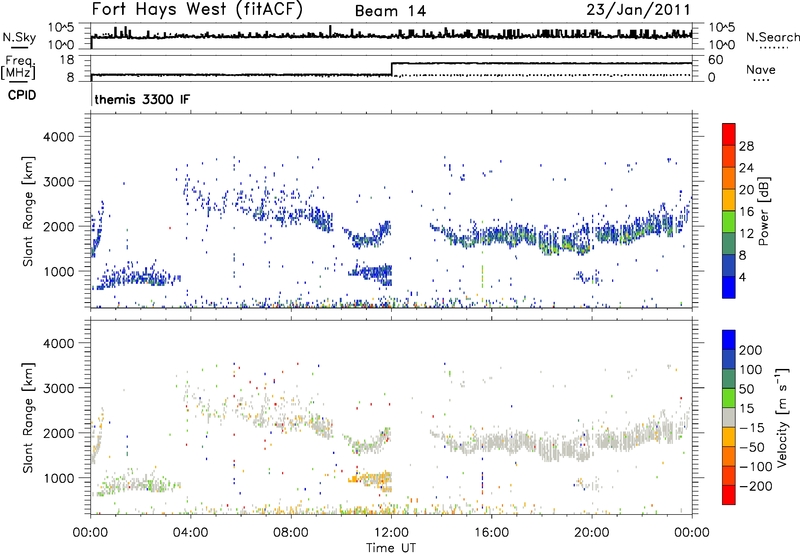Image resolution: width=800 pixels, height=554 pixels.
Task: Click the 'Freq. [MHz]' axis label
Action: click(19, 67)
